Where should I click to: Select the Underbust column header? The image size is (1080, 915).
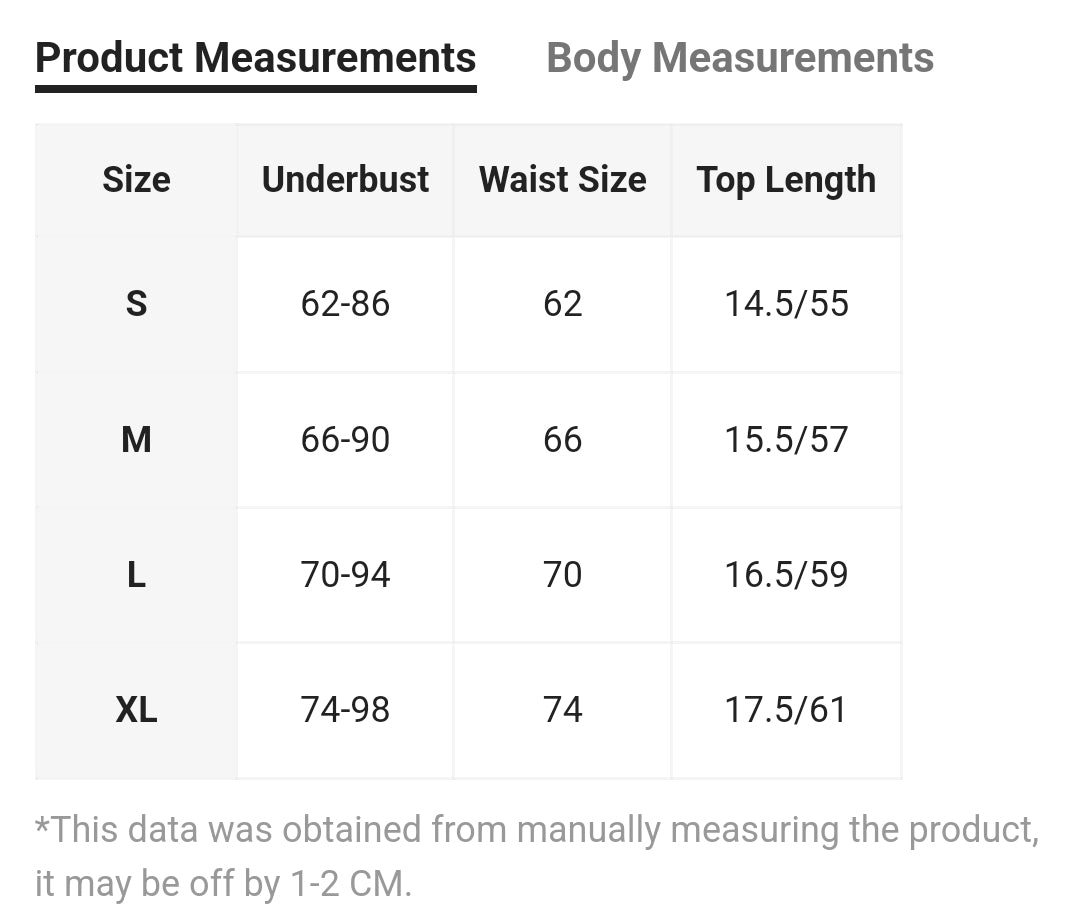pyautogui.click(x=345, y=180)
